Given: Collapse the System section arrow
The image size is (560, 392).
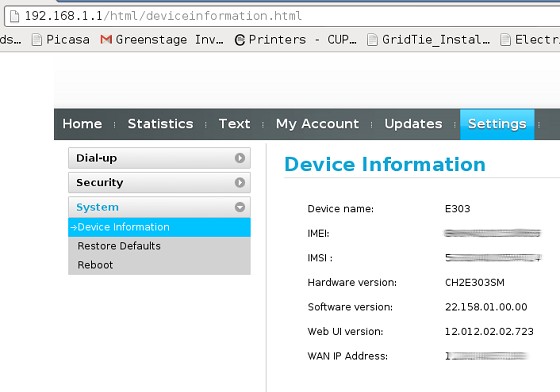Looking at the screenshot, I should click(240, 207).
